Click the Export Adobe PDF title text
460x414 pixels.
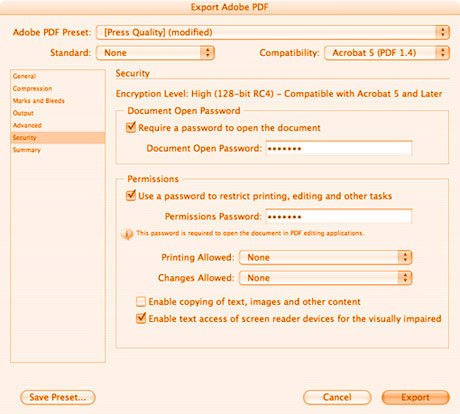click(x=229, y=7)
